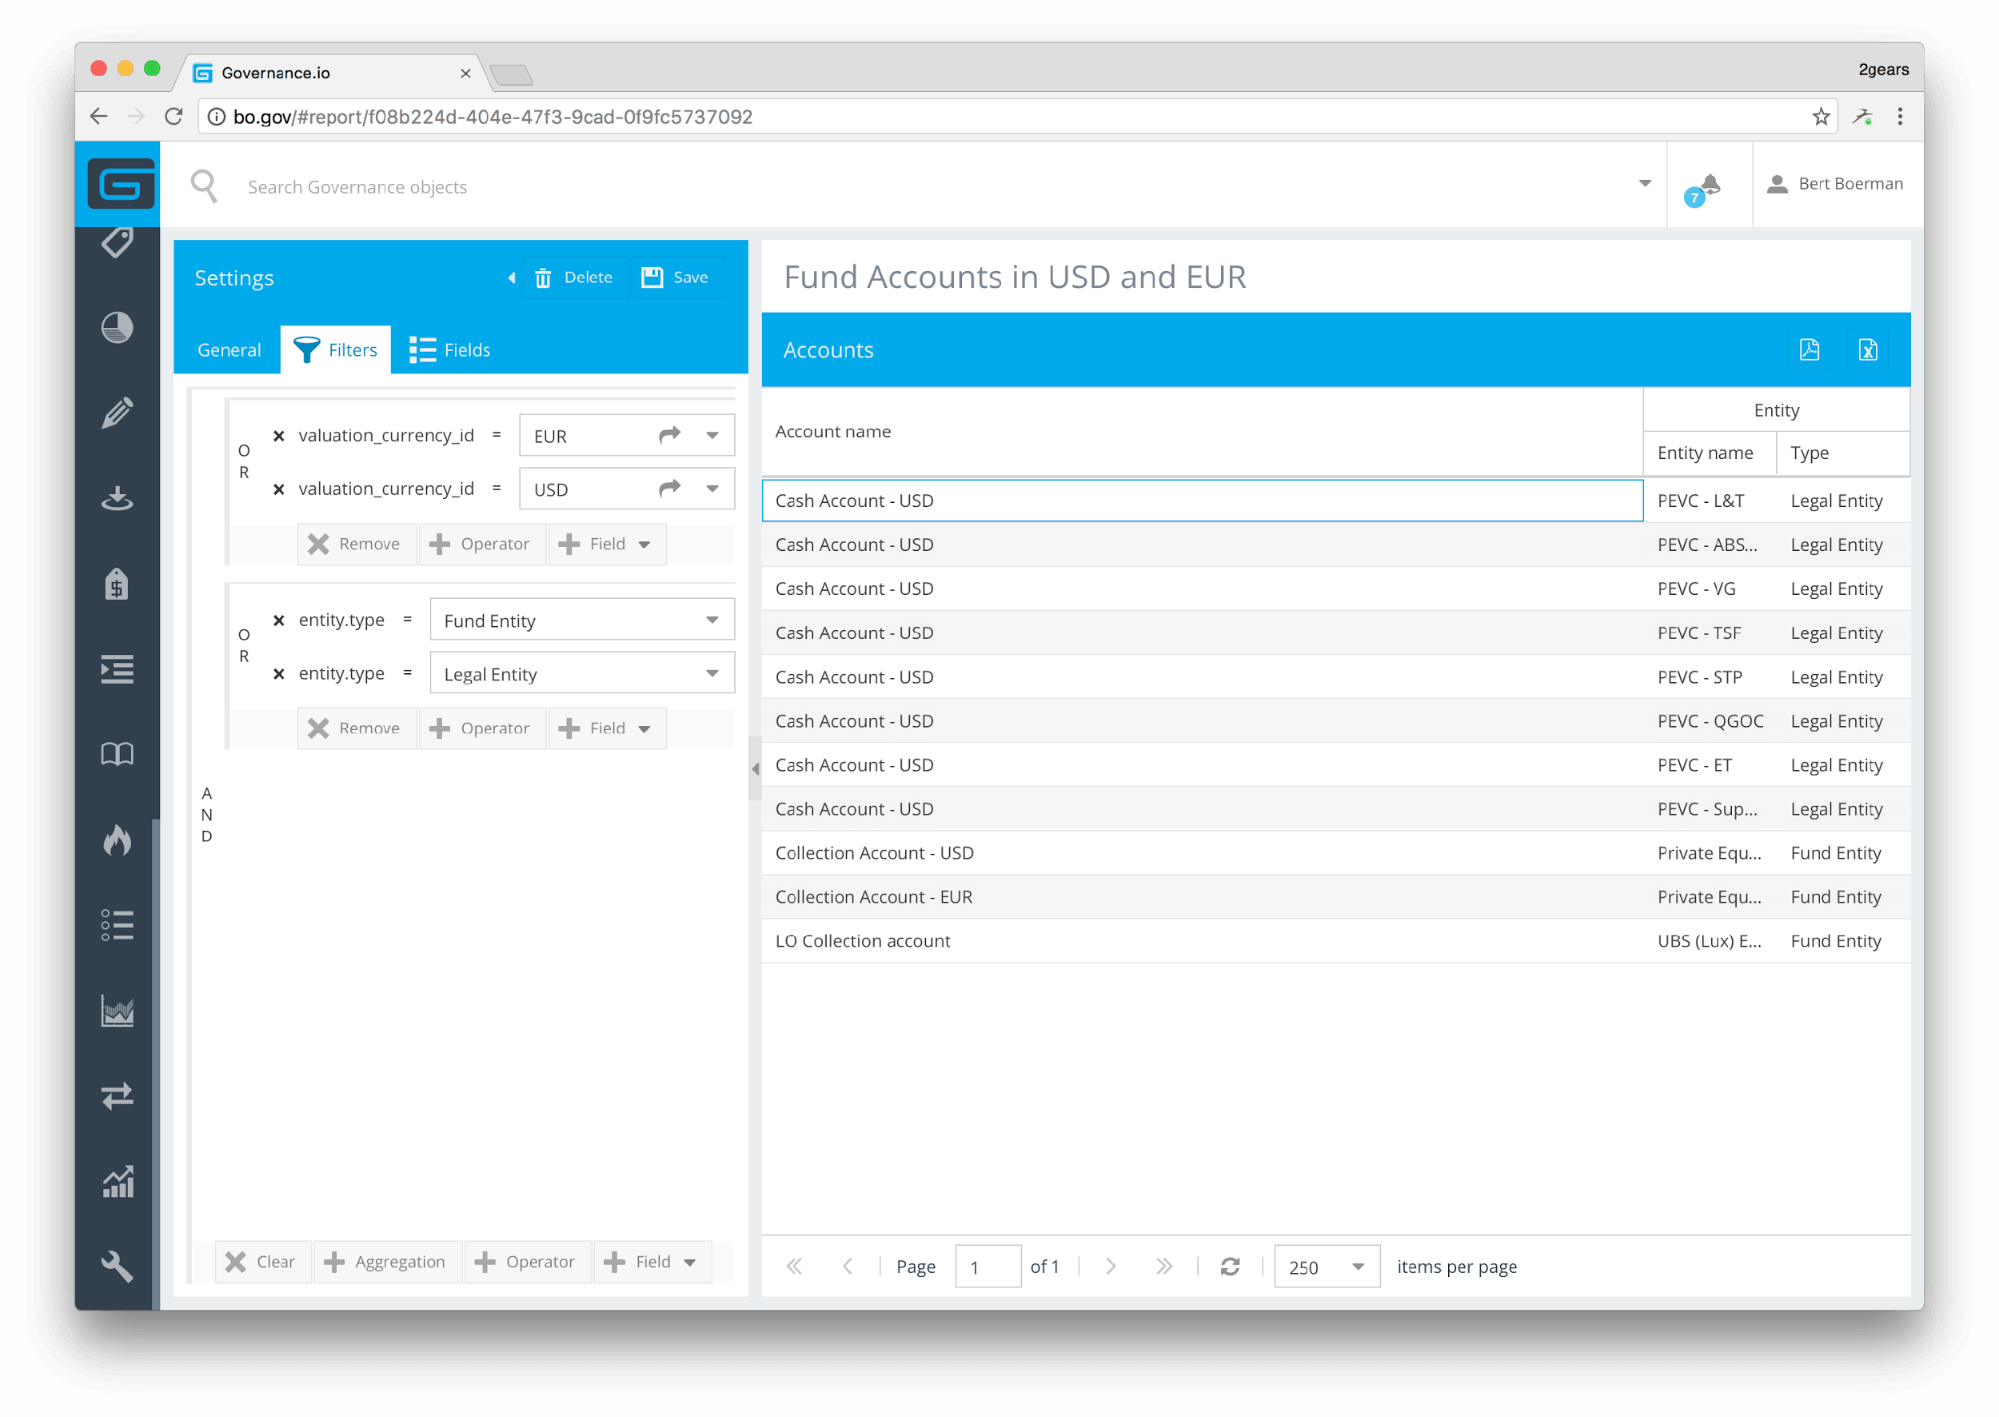Open the bar growth chart sidebar icon
Viewport: 1999px width, 1417px height.
(117, 1182)
